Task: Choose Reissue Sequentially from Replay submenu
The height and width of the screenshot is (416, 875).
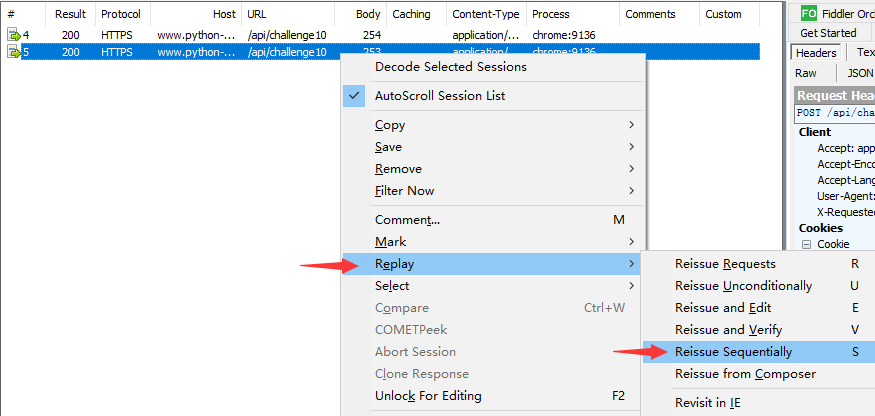Action: coord(733,352)
